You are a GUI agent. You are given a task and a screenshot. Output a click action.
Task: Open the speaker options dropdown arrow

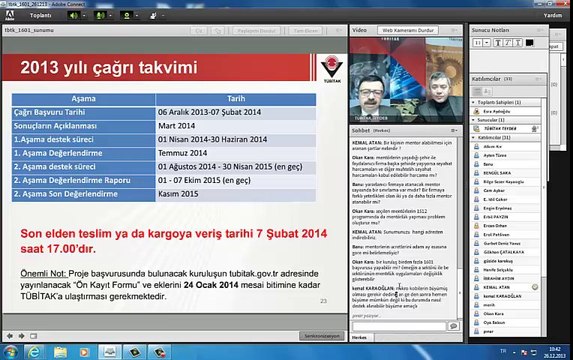84,15
